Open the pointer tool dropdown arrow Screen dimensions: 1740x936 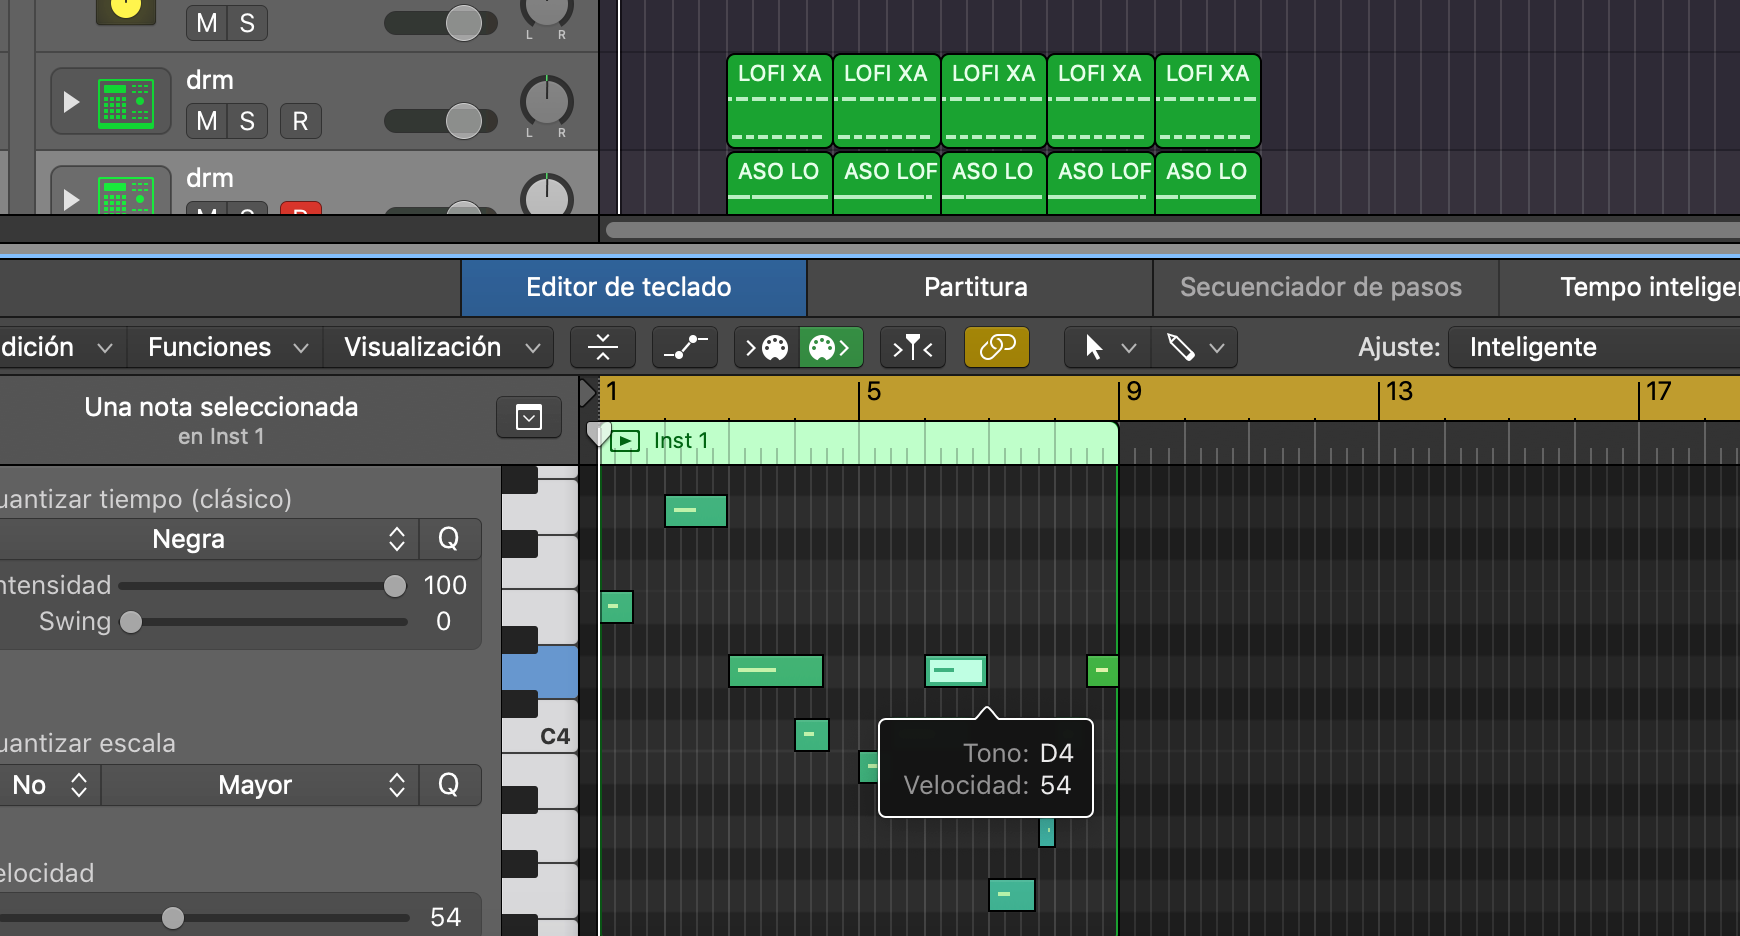click(x=1129, y=348)
